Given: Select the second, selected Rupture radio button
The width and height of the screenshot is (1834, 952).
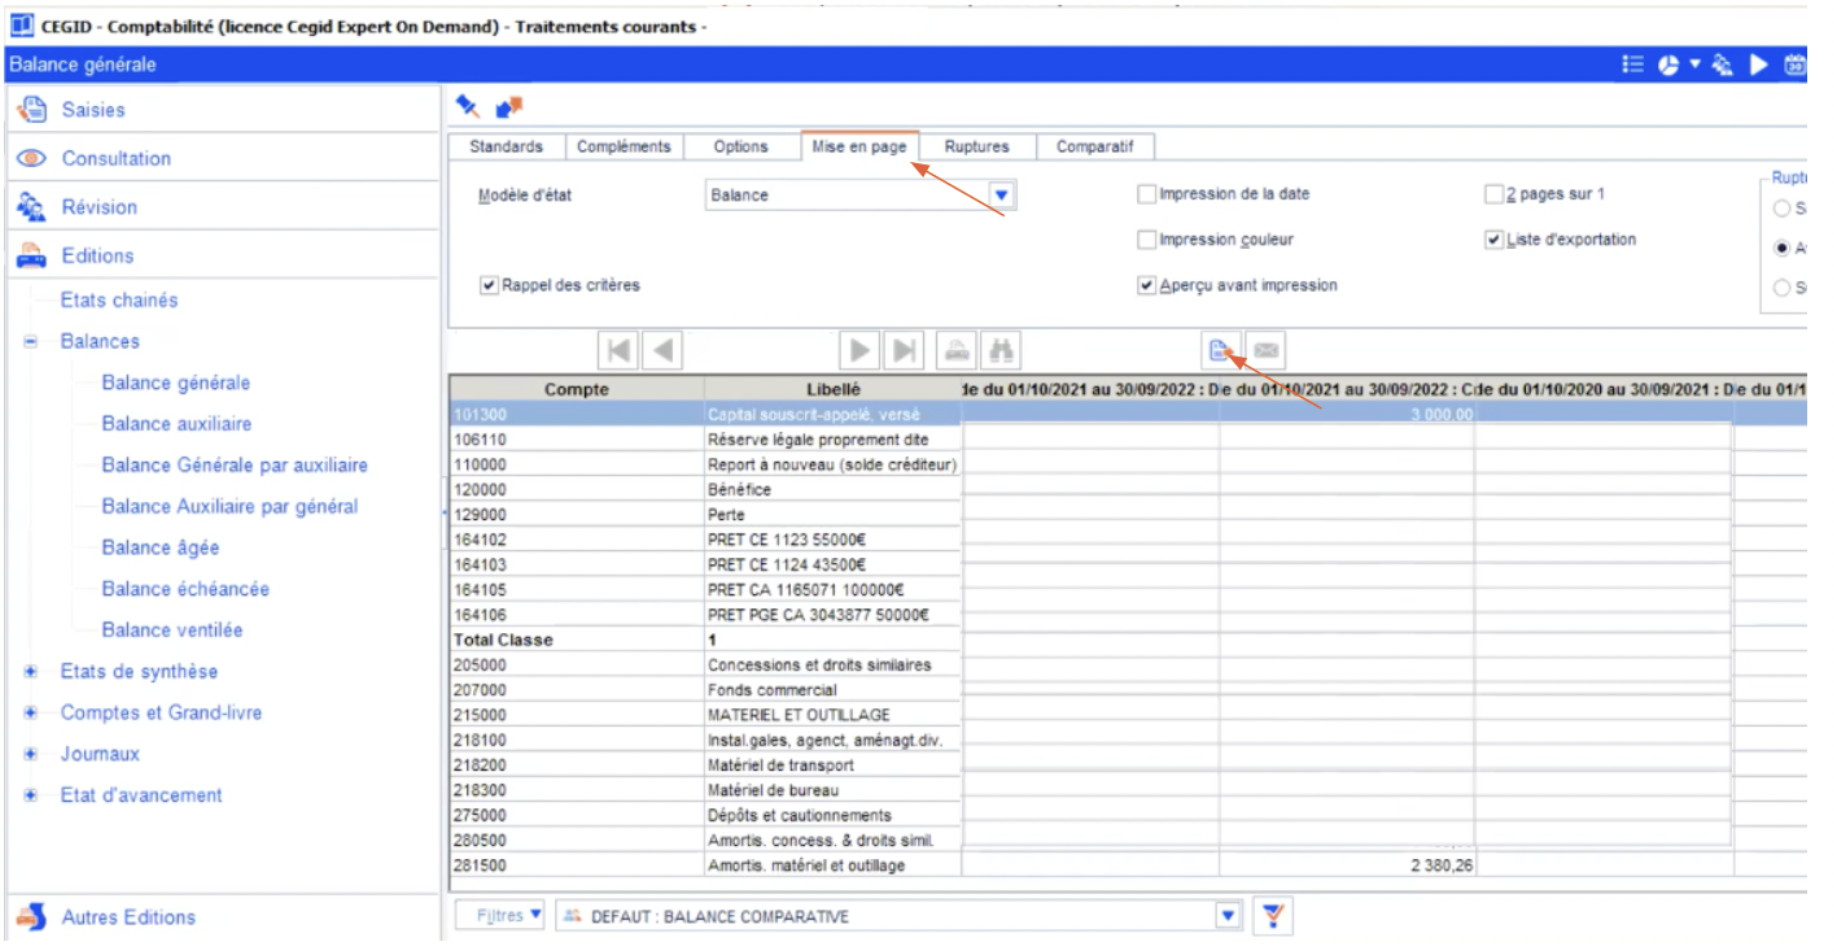Looking at the screenshot, I should tap(1781, 248).
